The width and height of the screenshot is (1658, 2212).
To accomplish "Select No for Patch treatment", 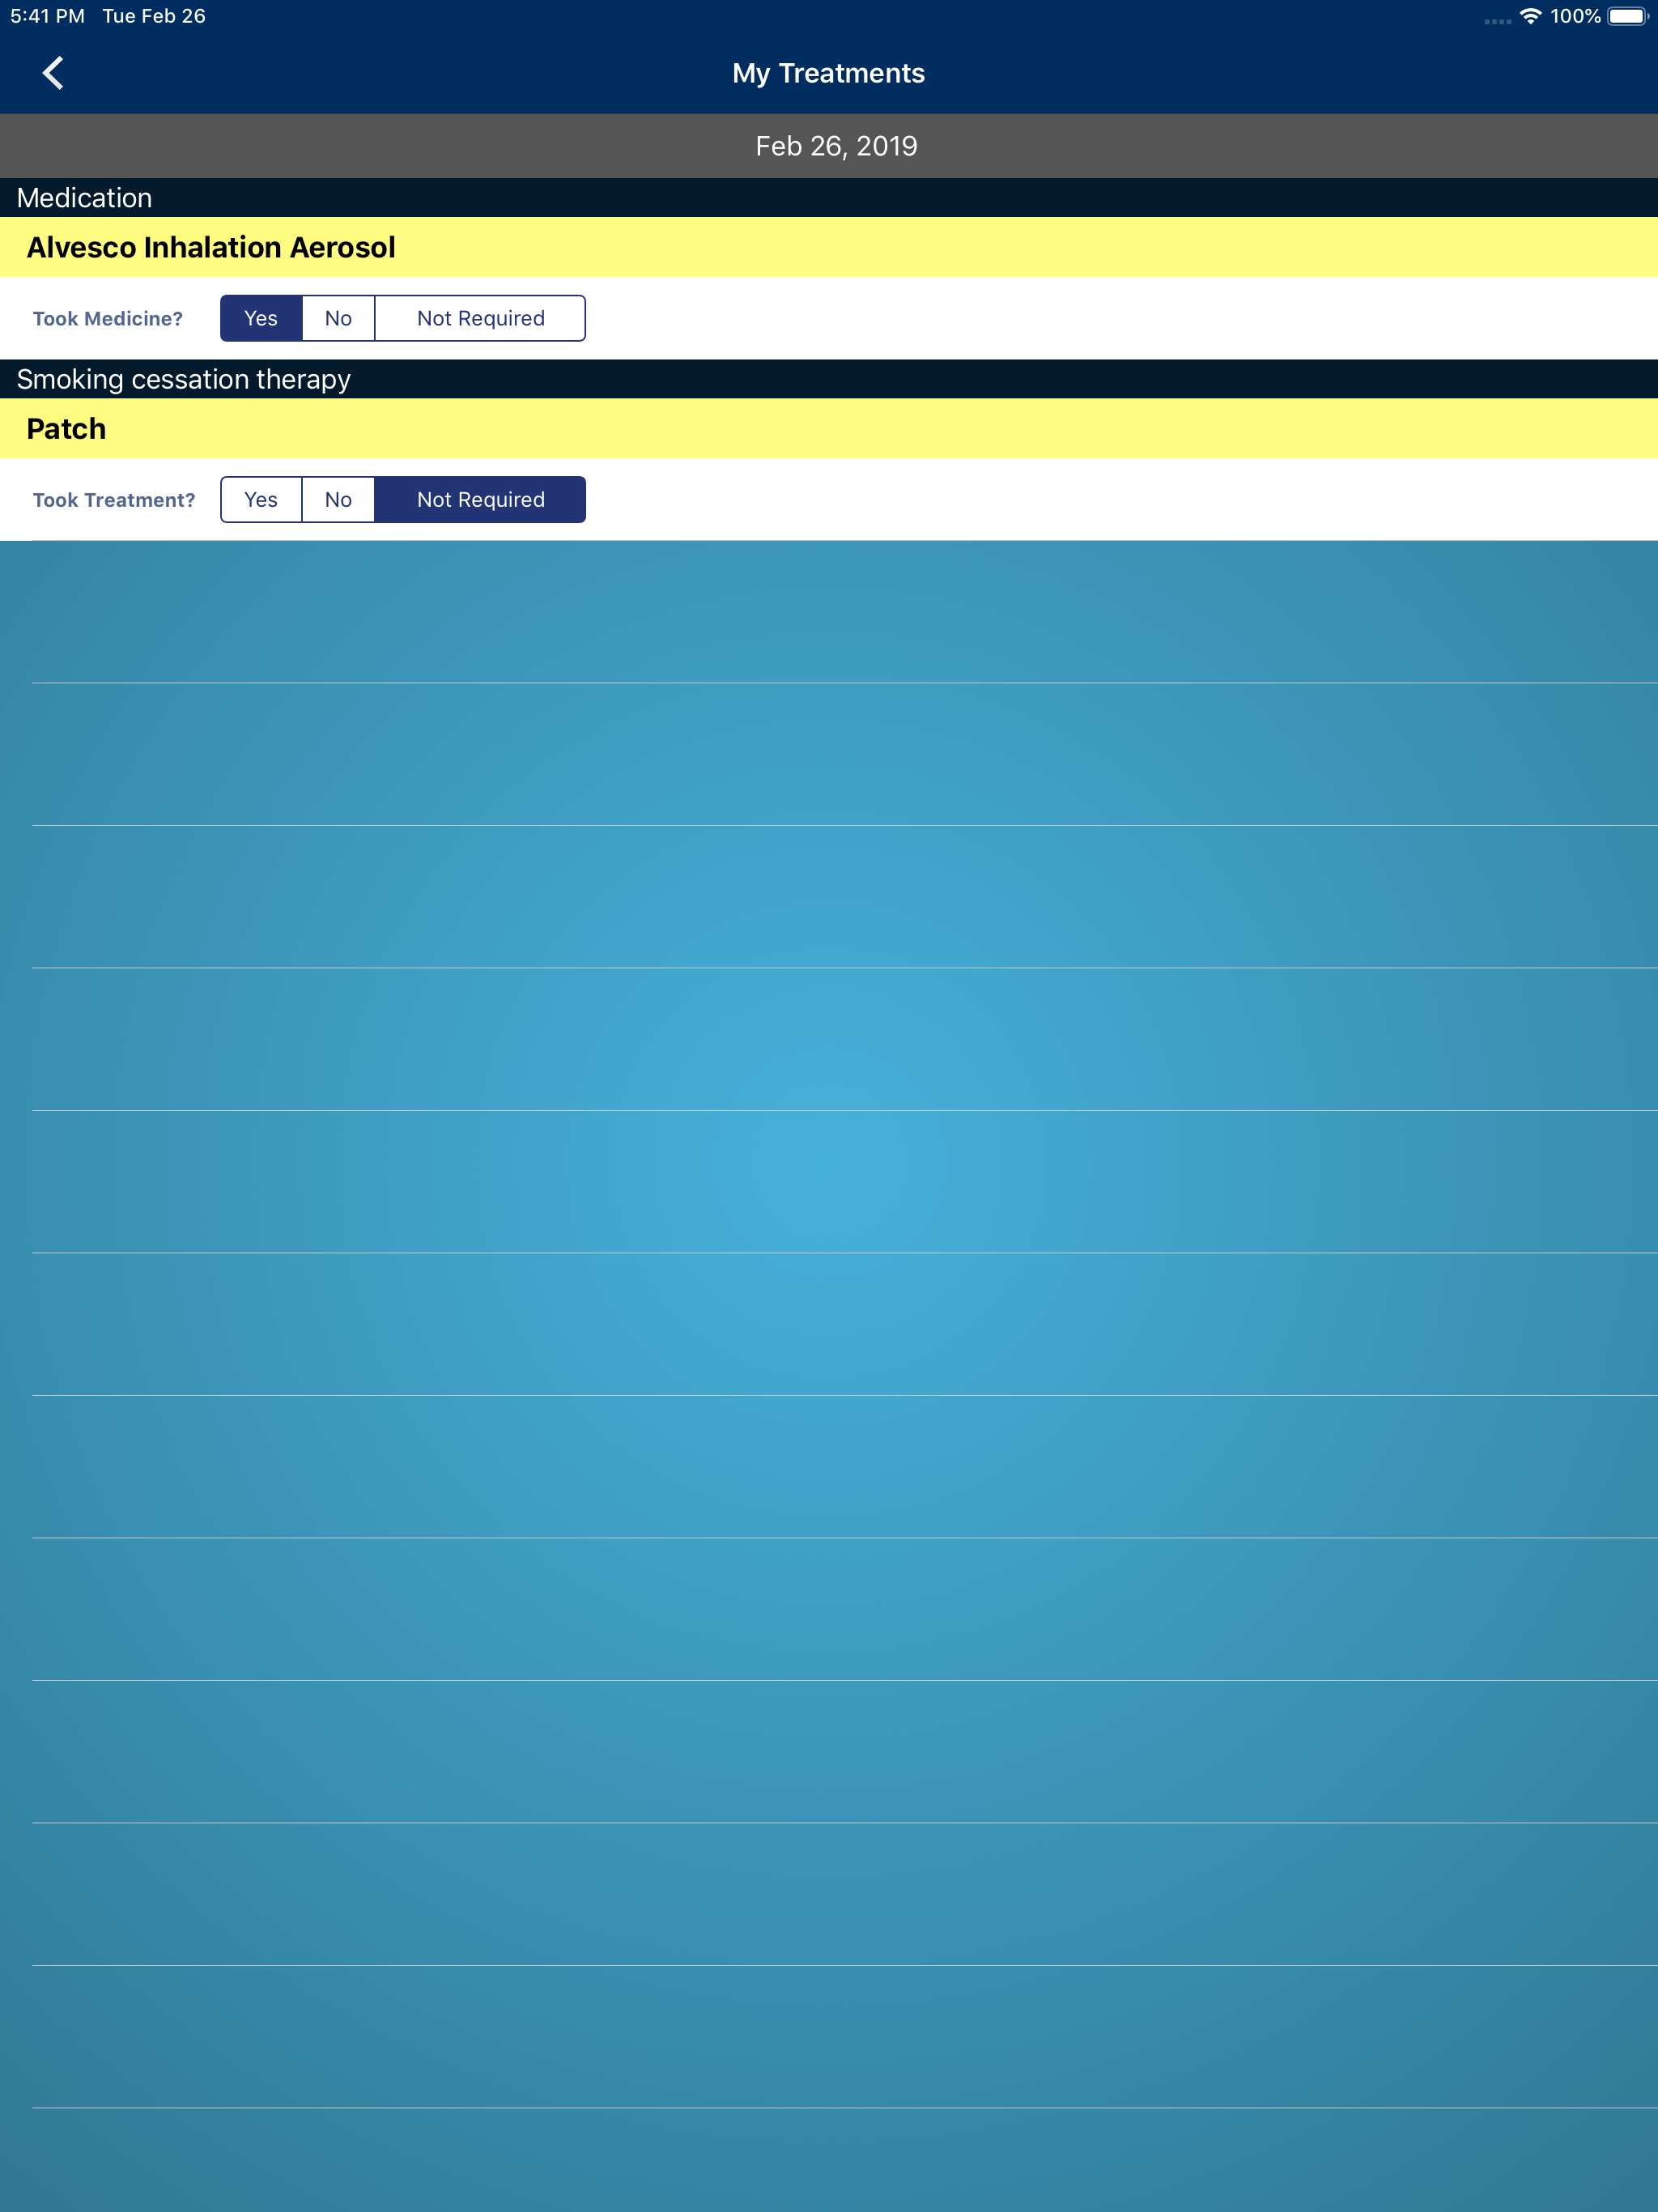I will (x=338, y=500).
